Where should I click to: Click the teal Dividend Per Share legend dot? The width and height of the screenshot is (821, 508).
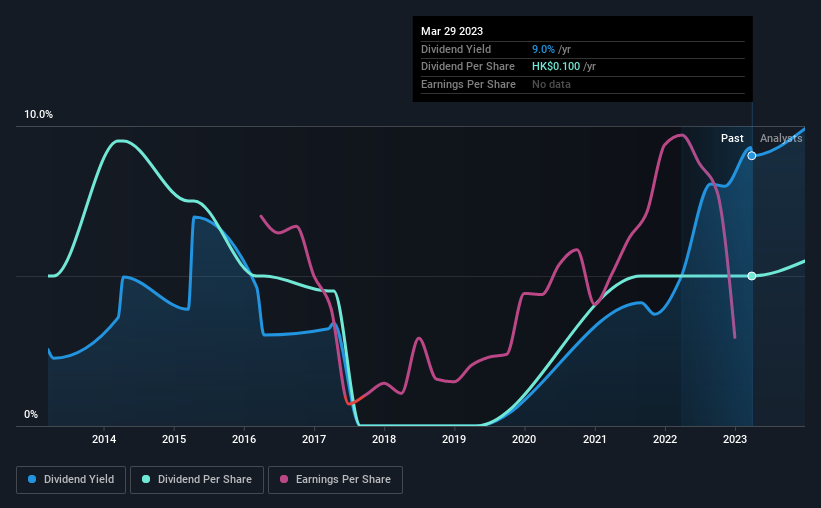coord(146,479)
